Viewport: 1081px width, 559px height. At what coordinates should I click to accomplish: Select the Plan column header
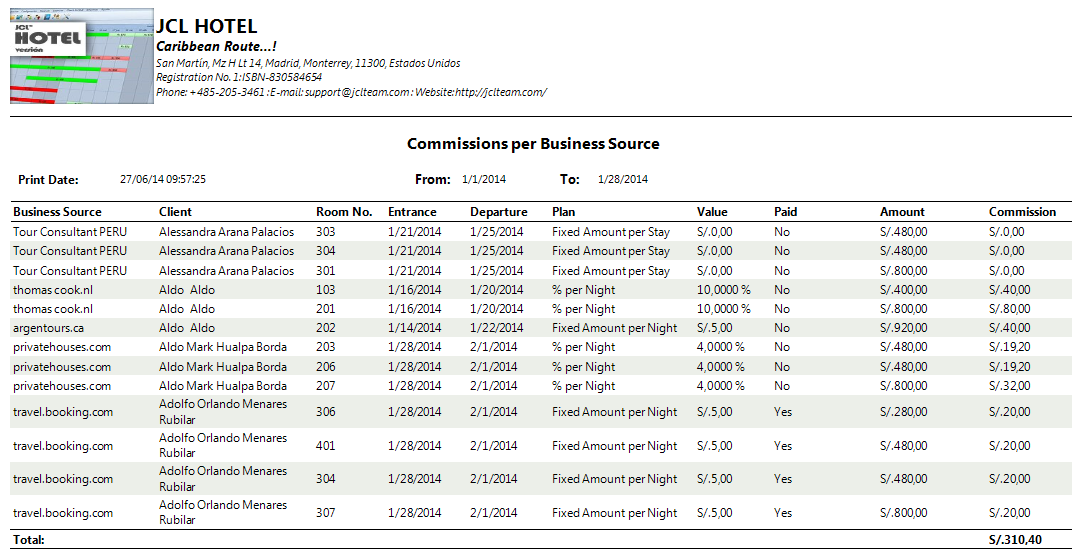point(563,212)
